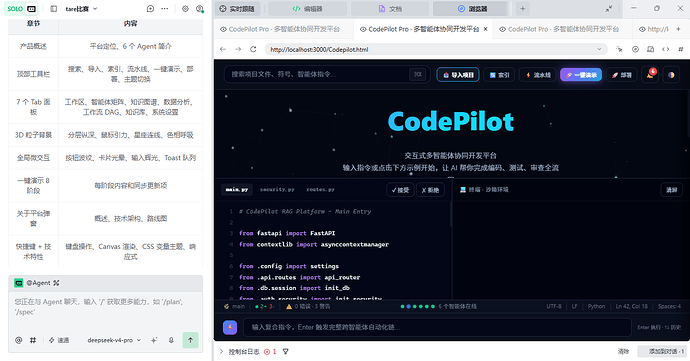Image resolution: width=690 pixels, height=361 pixels.
Task: Switch to the 编辑器 tab
Action: [307, 9]
